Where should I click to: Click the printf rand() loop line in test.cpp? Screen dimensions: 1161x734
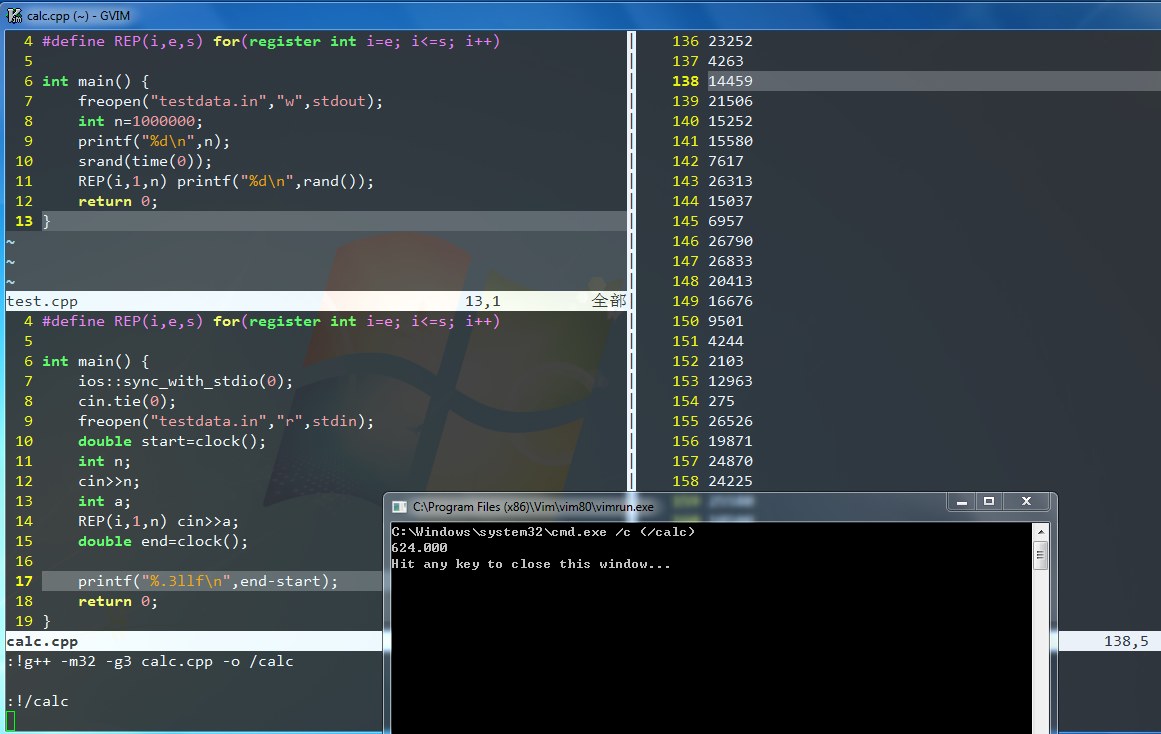(x=226, y=181)
